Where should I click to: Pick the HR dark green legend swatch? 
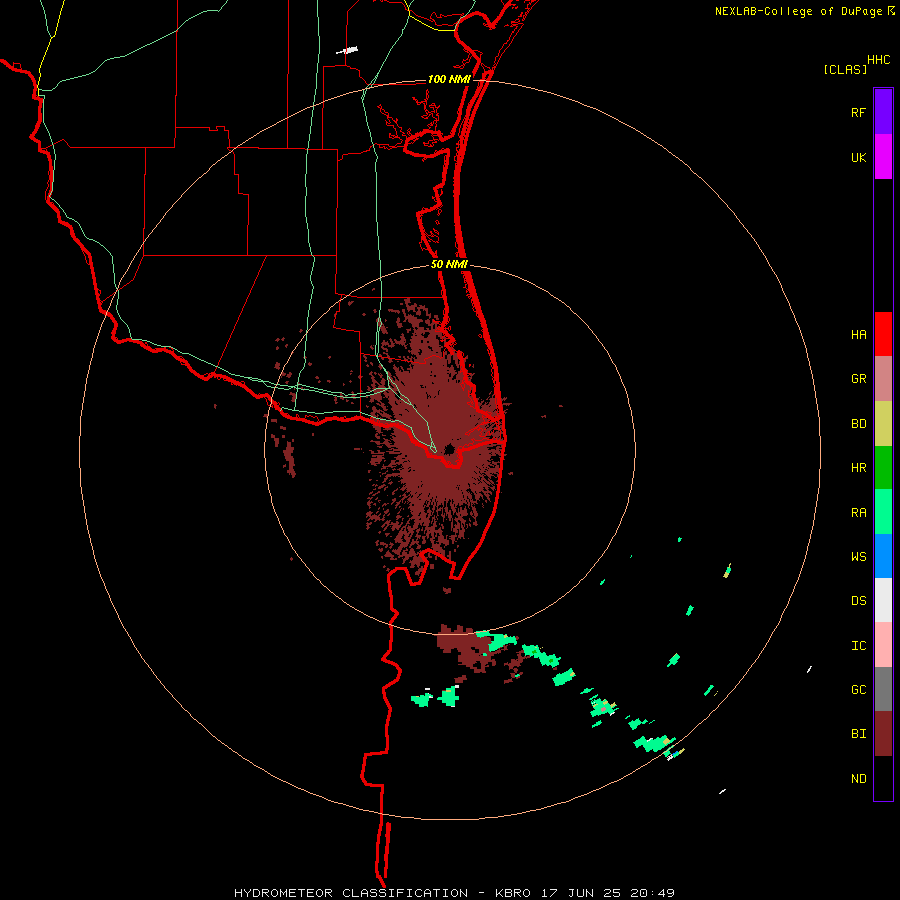(883, 467)
